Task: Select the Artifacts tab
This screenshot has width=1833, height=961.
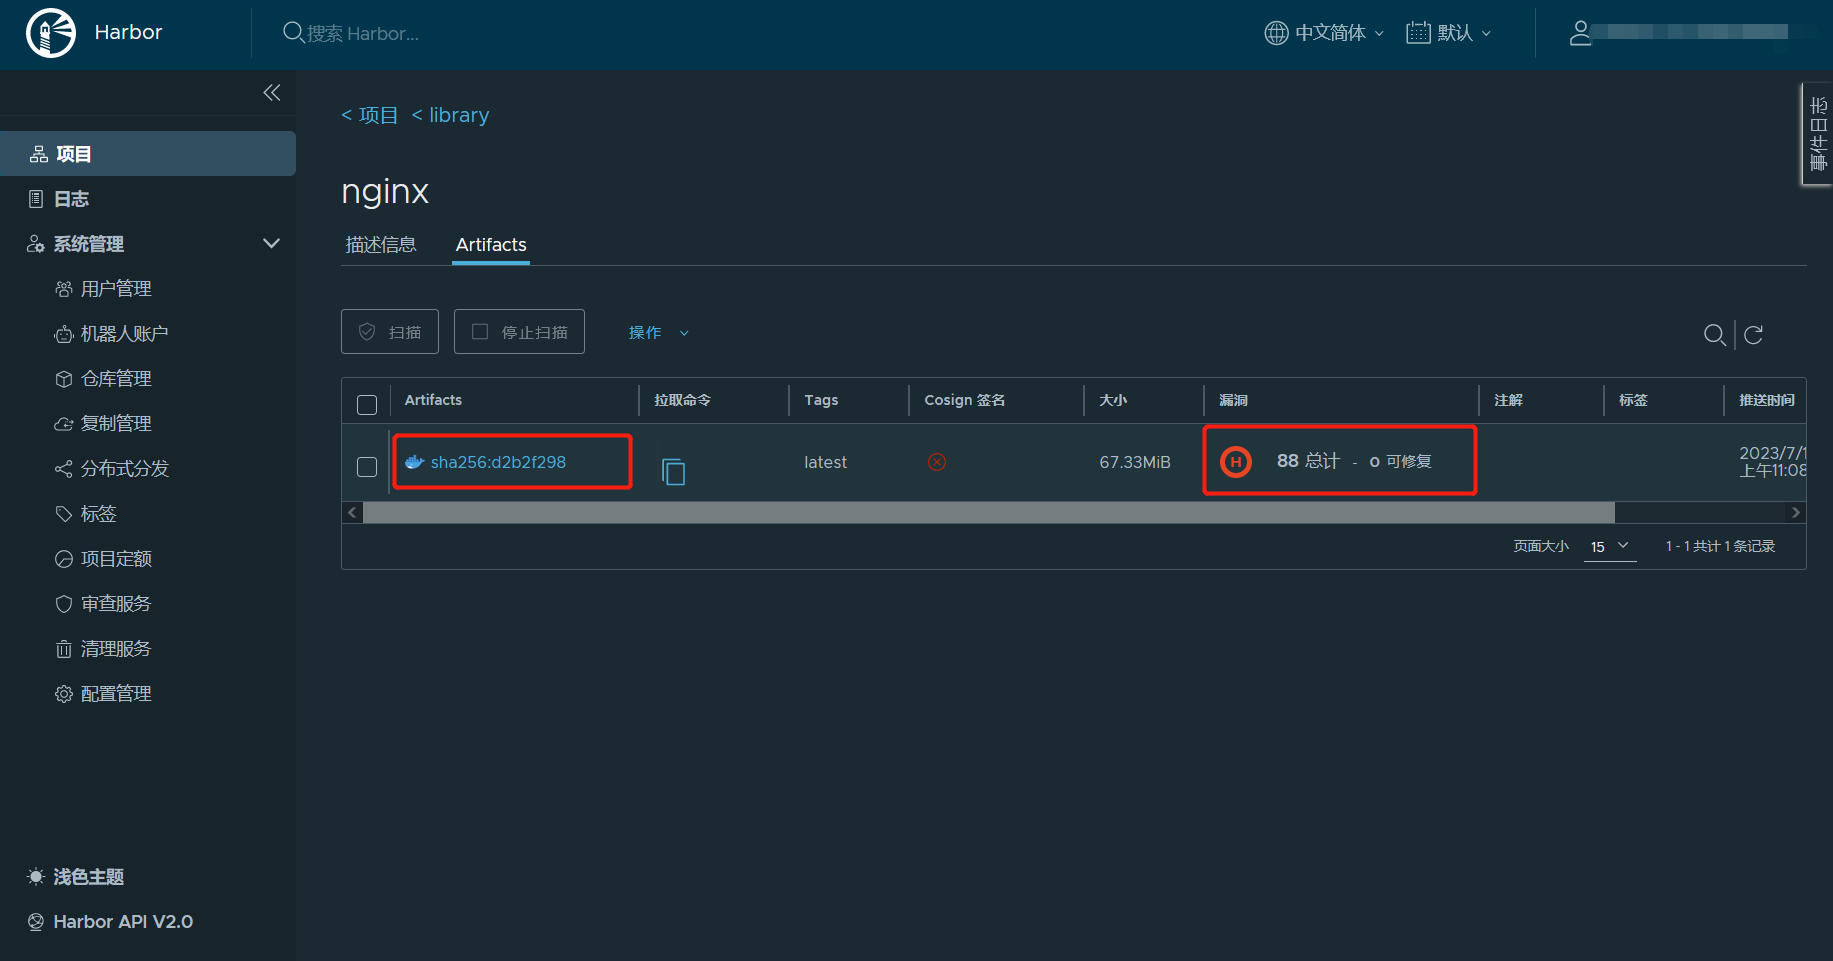Action: (x=491, y=245)
